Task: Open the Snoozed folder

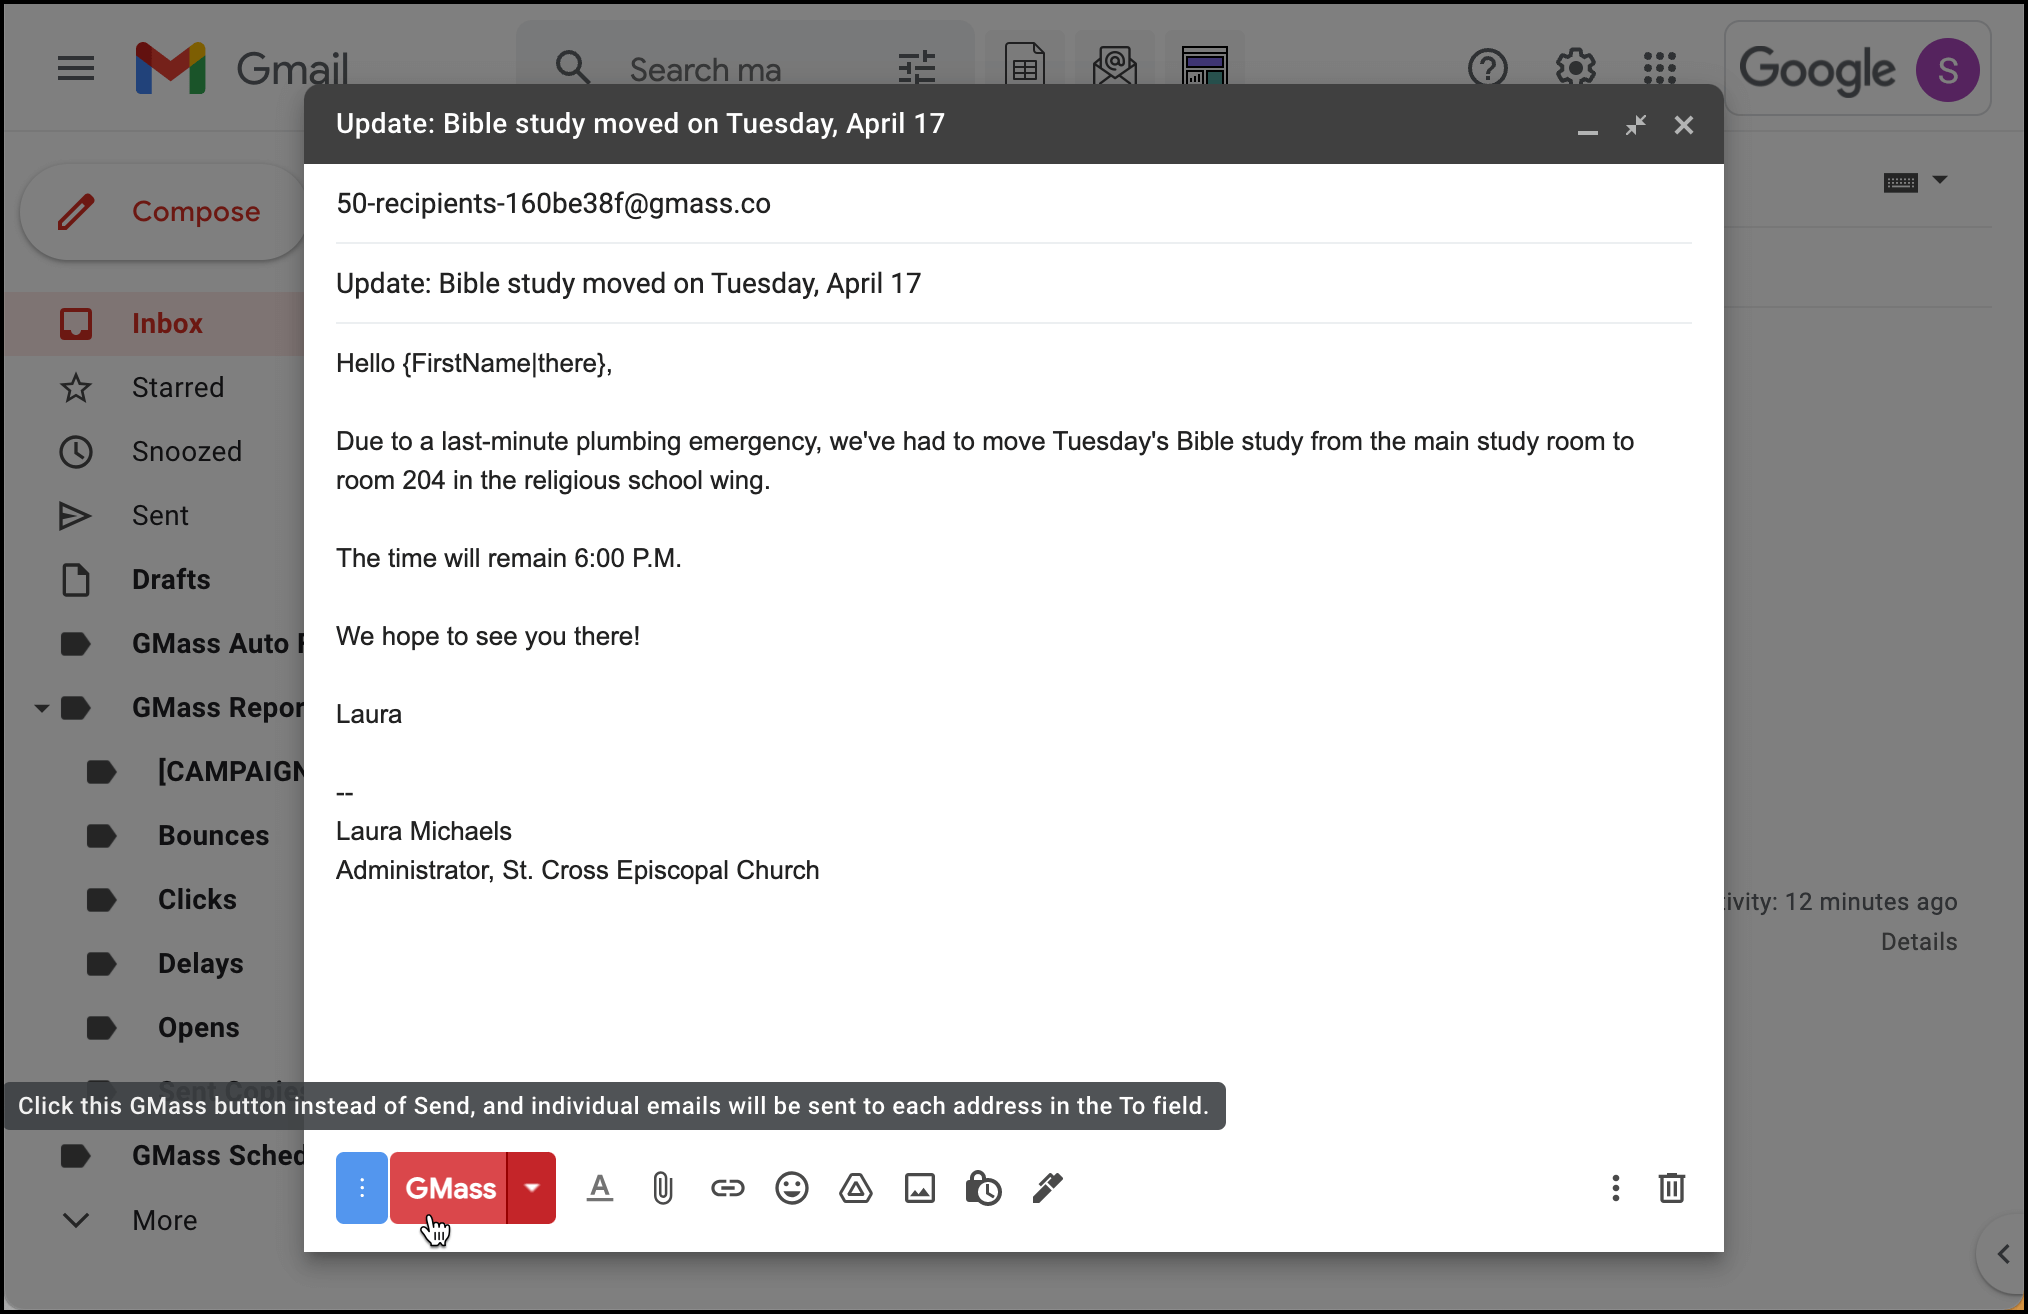Action: tap(154, 452)
